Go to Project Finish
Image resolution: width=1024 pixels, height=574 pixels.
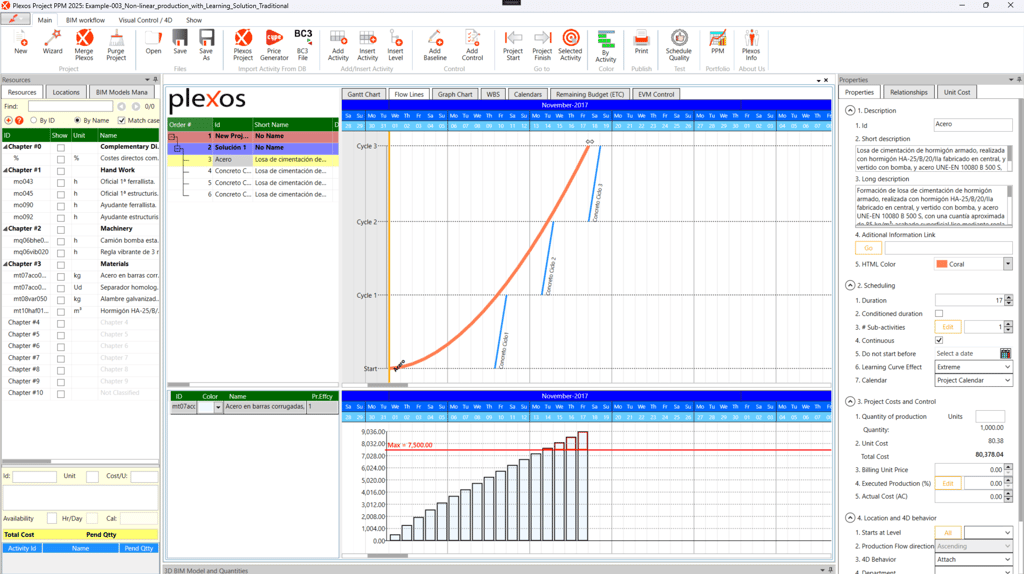pos(542,45)
